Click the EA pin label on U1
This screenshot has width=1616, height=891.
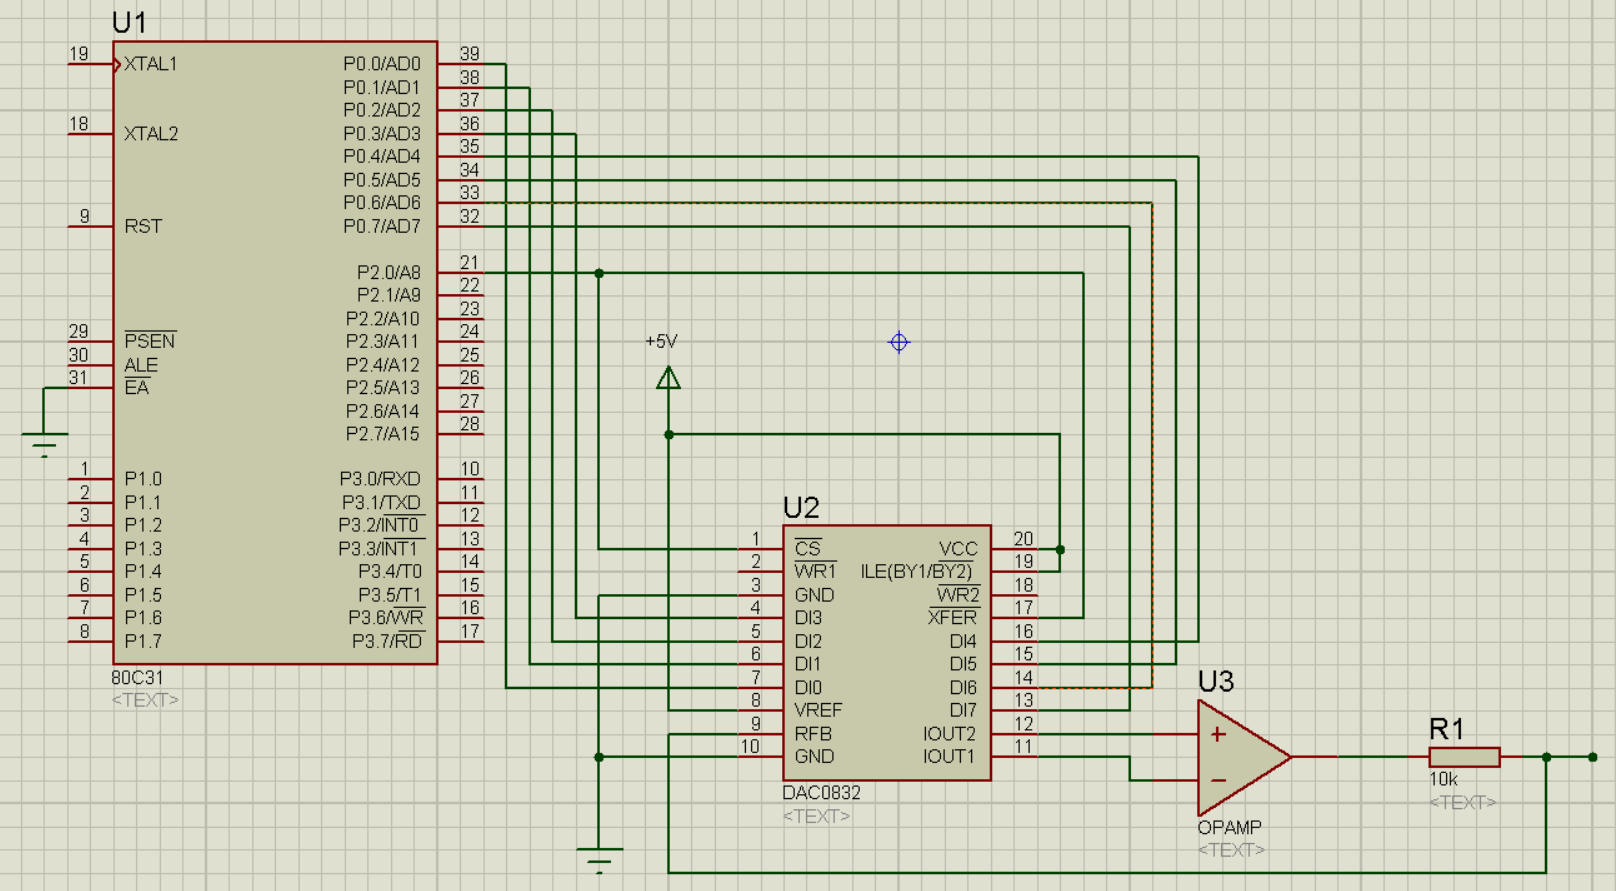137,388
